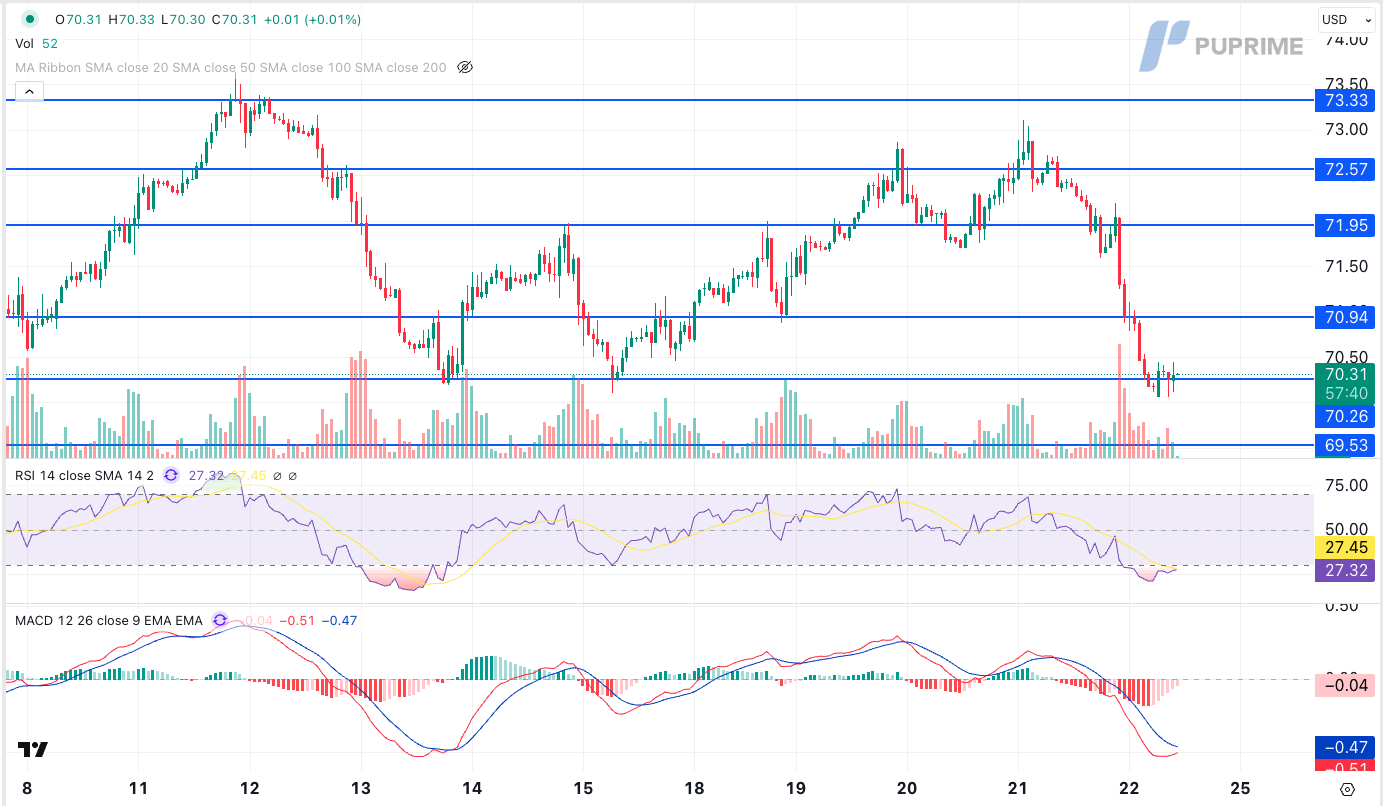Click the yellow 27.45 RSI axis label
1383x806 pixels.
point(1346,548)
